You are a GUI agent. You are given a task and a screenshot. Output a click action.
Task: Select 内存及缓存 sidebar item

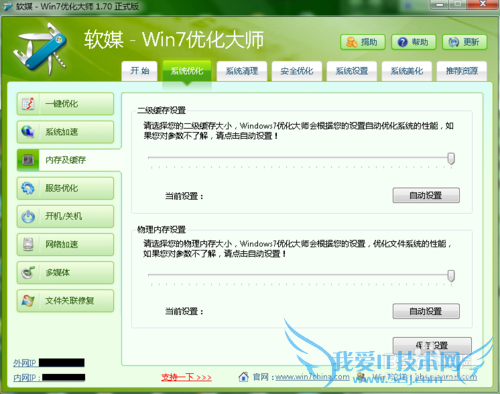(69, 160)
